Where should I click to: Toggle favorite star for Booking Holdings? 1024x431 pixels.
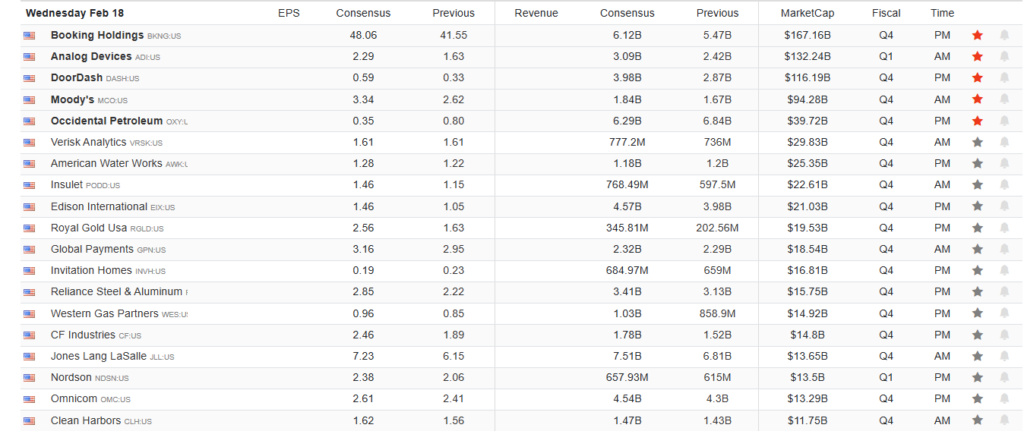(x=977, y=35)
